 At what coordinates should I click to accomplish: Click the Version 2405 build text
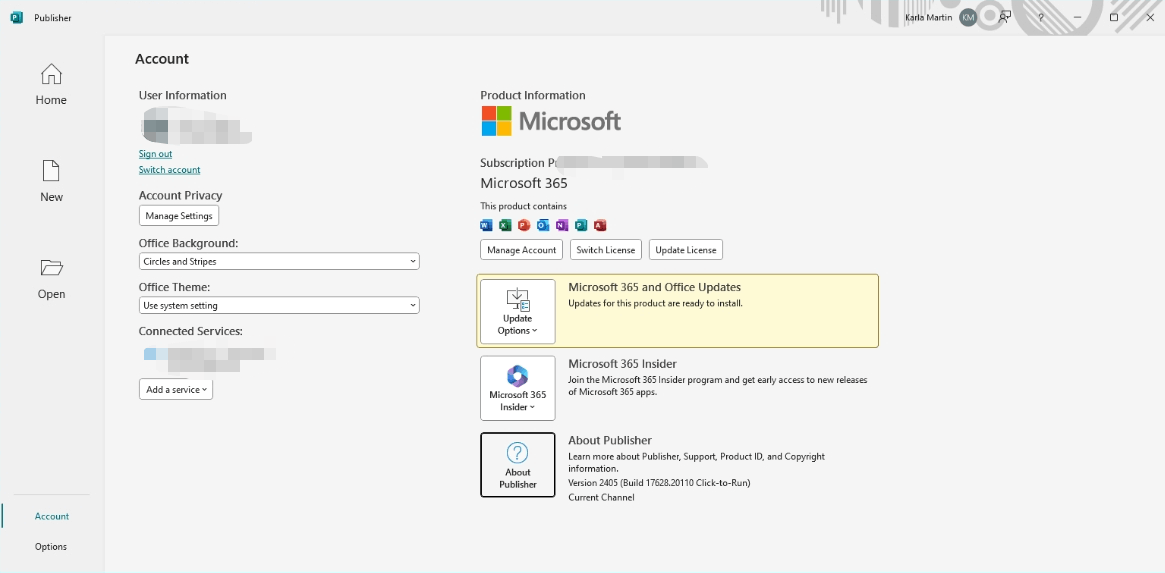tap(659, 483)
